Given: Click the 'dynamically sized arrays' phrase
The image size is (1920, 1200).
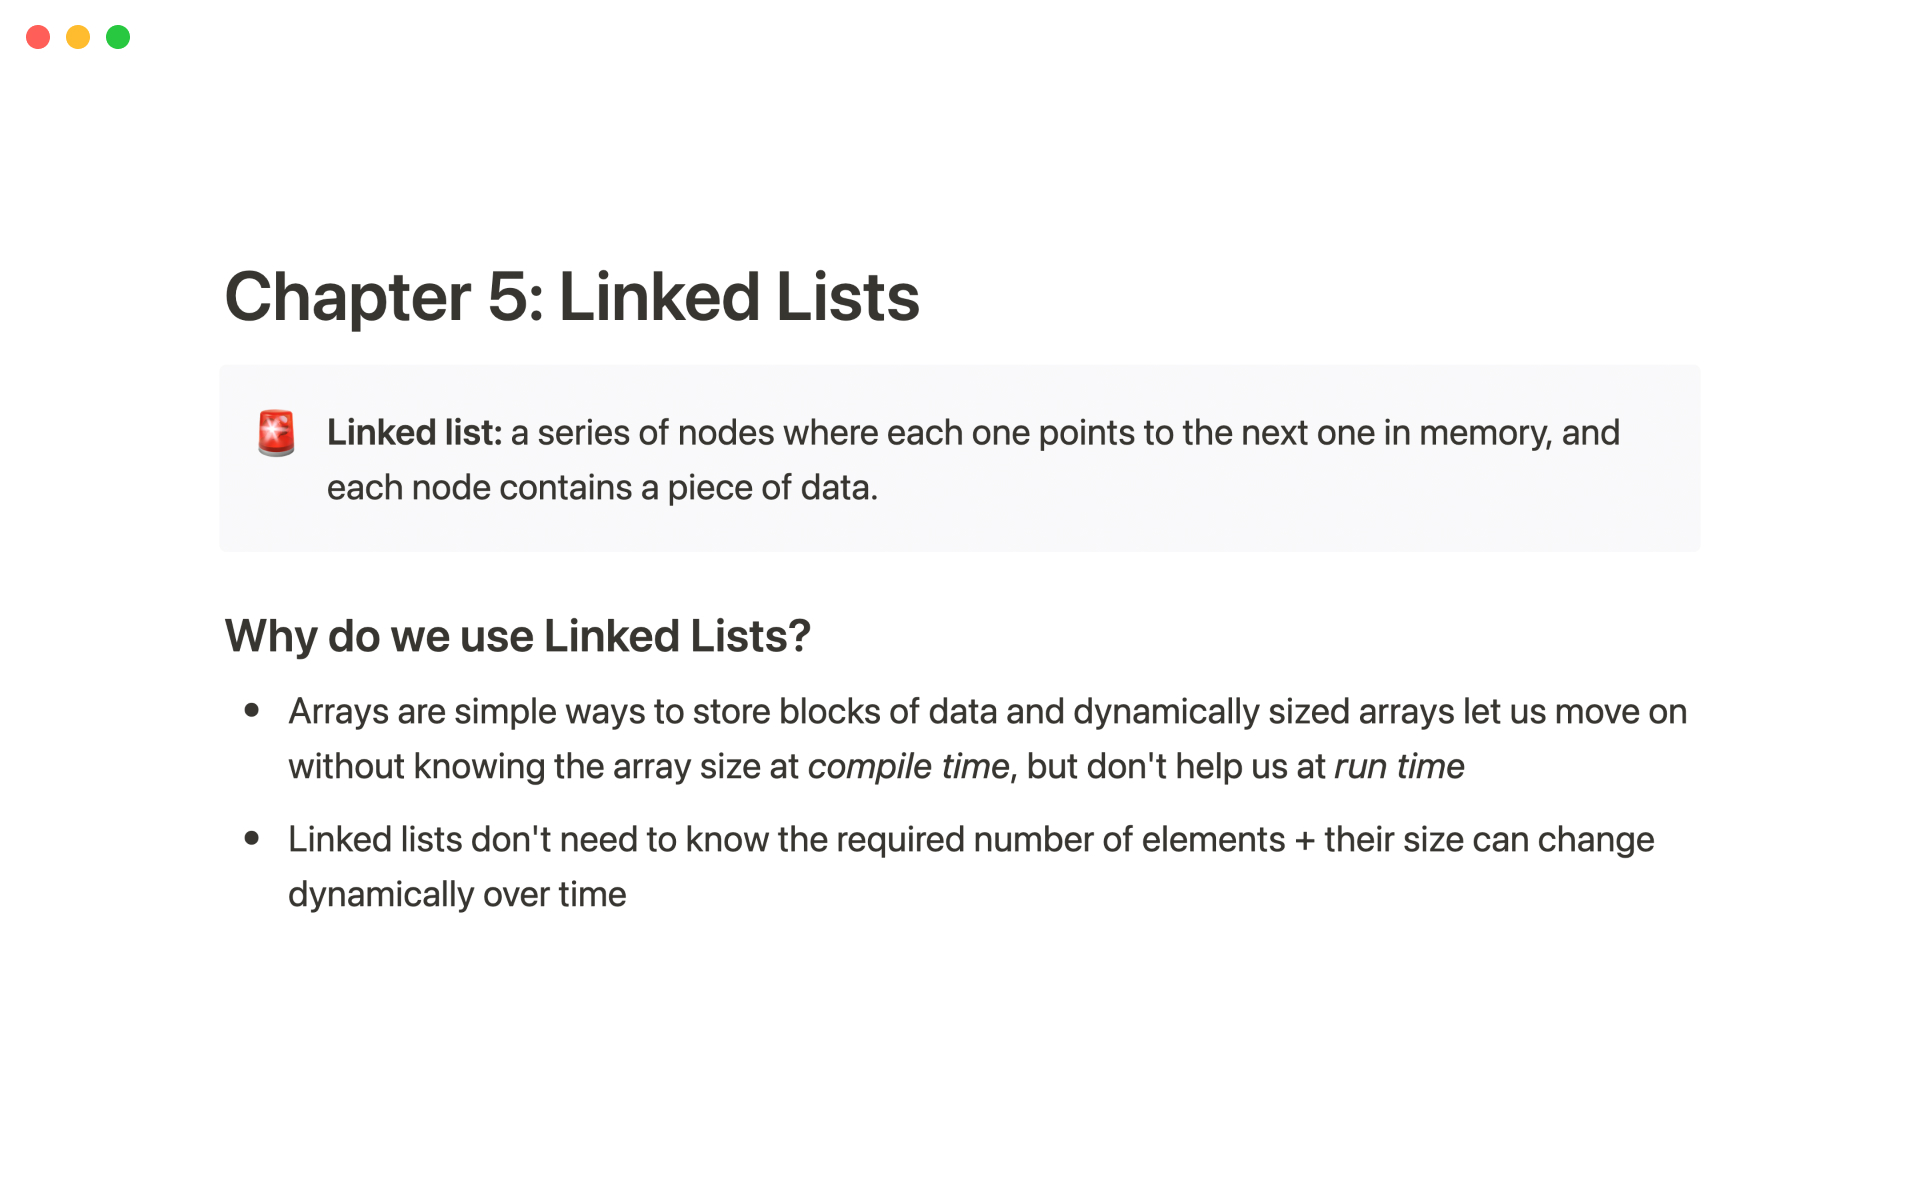Looking at the screenshot, I should point(1211,712).
